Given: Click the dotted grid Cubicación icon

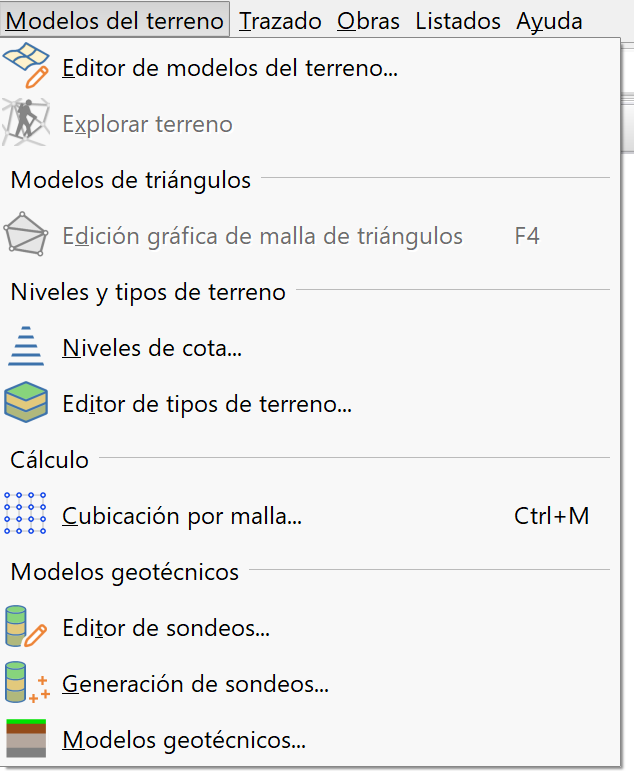Looking at the screenshot, I should point(26,516).
